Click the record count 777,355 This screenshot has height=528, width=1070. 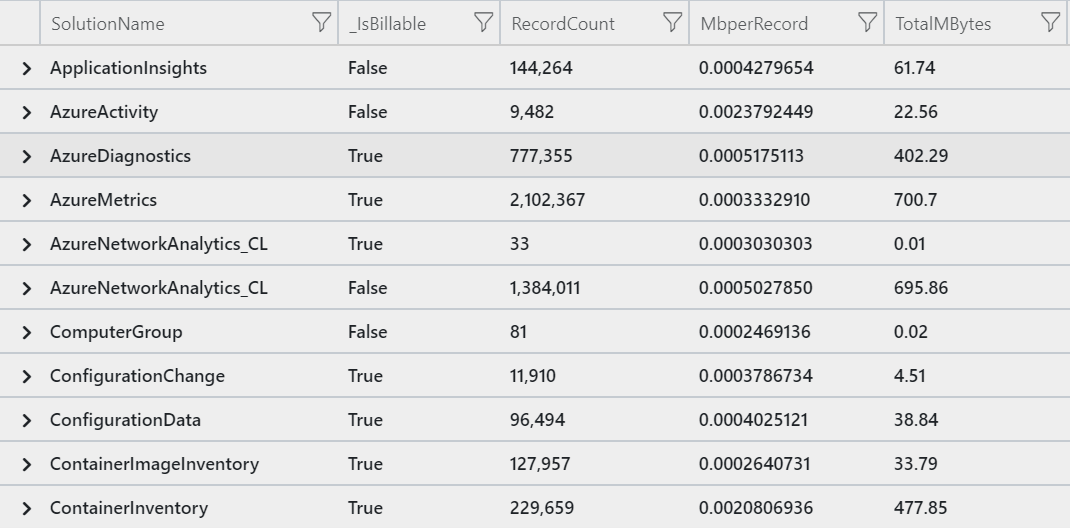coord(541,156)
